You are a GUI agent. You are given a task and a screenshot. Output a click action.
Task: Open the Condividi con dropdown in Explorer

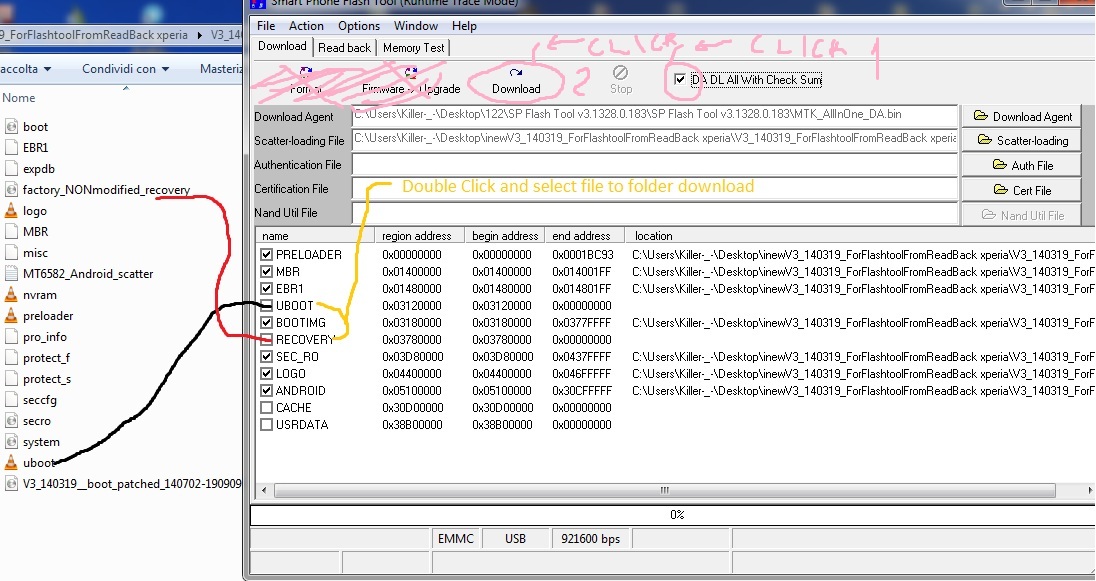coord(126,69)
